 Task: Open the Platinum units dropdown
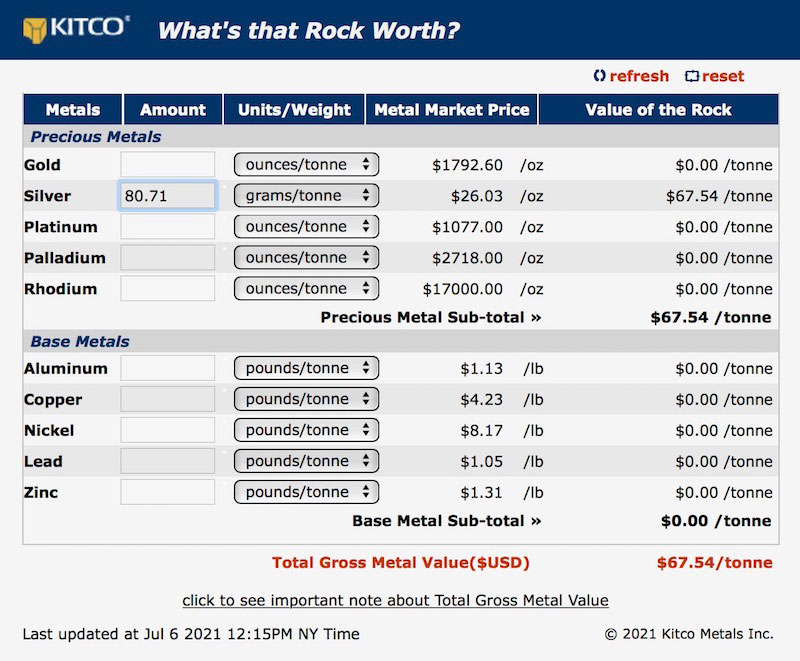tap(306, 226)
